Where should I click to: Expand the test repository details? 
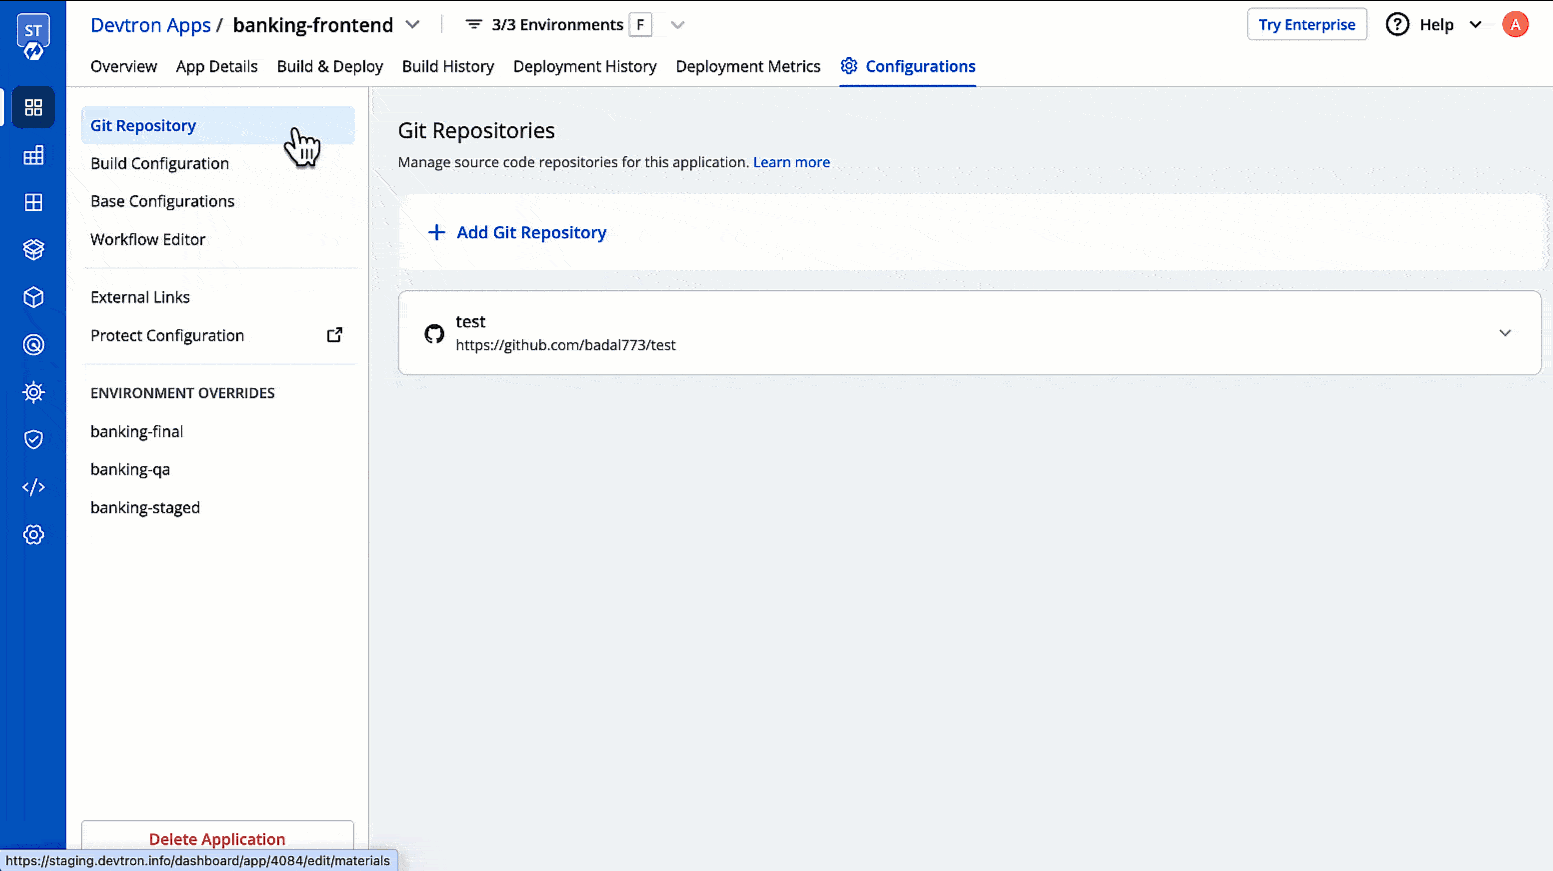tap(1505, 333)
